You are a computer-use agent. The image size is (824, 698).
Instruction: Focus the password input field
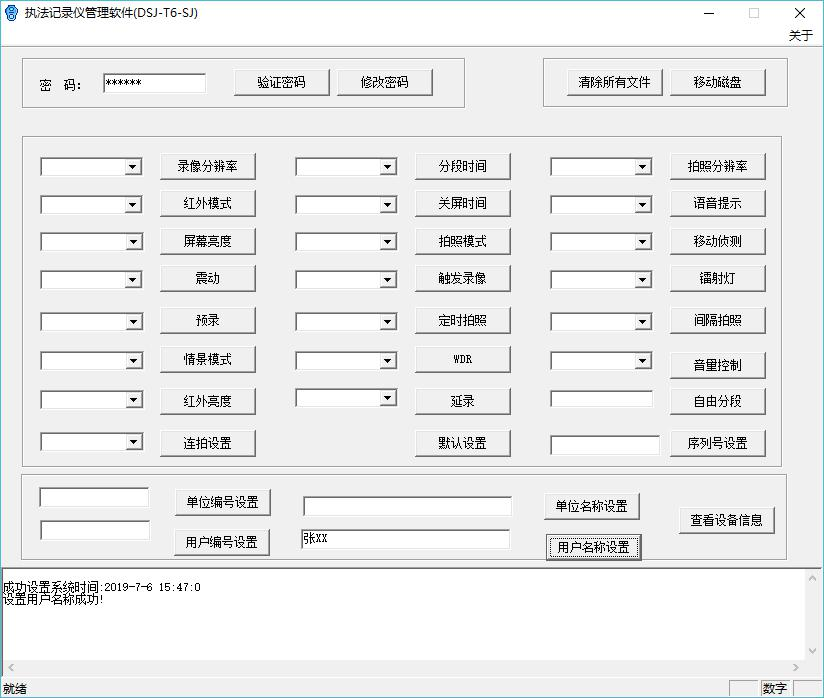[154, 83]
